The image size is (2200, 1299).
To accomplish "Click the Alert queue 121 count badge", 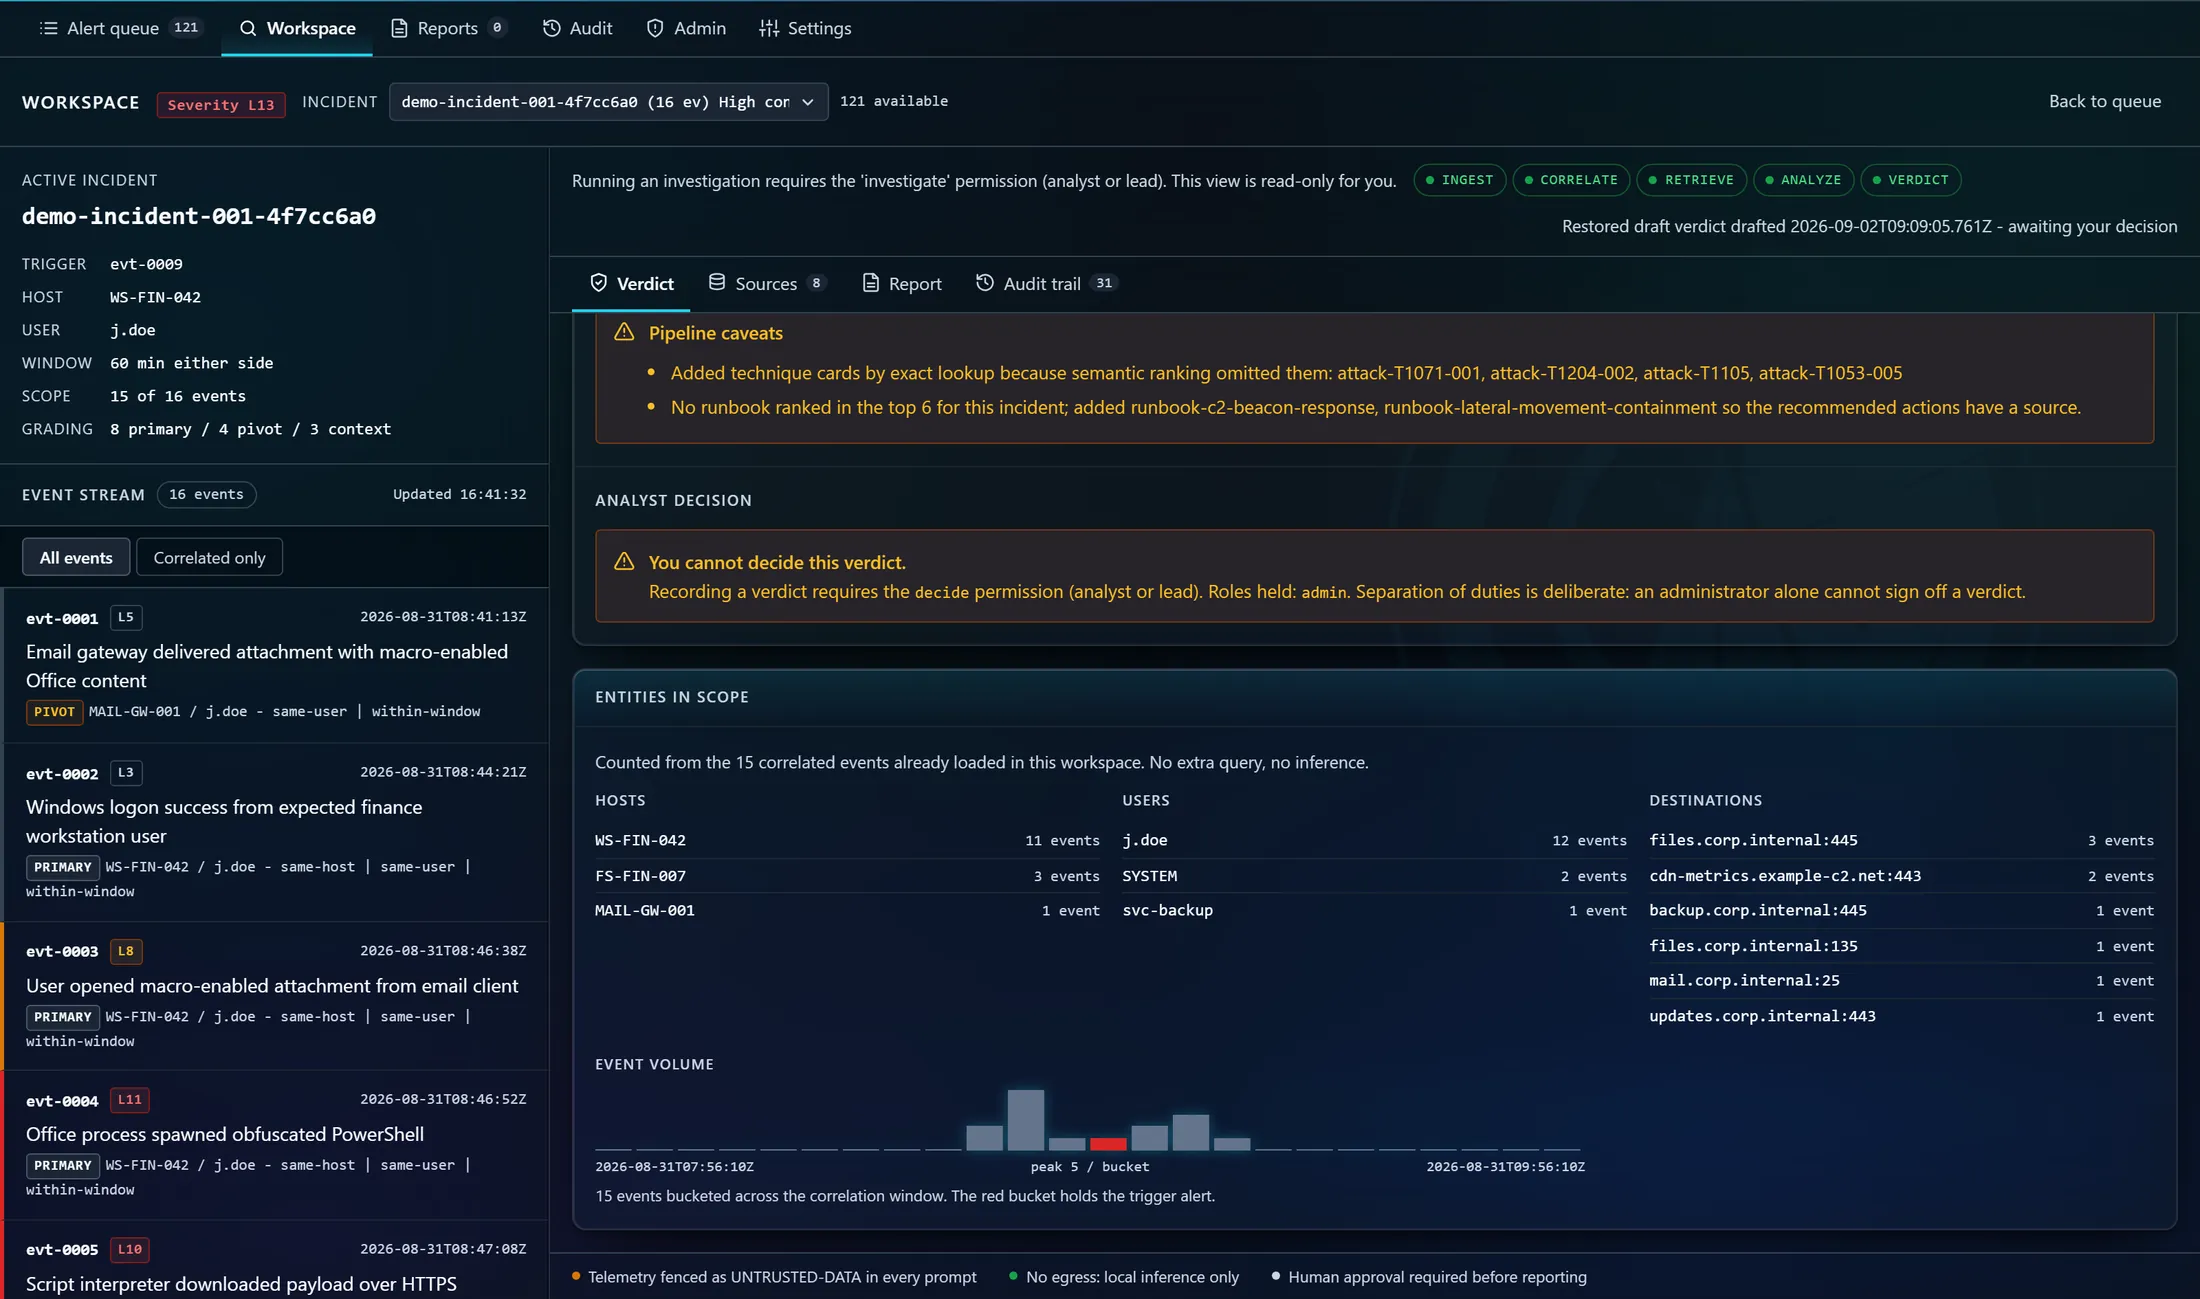I will click(x=186, y=28).
